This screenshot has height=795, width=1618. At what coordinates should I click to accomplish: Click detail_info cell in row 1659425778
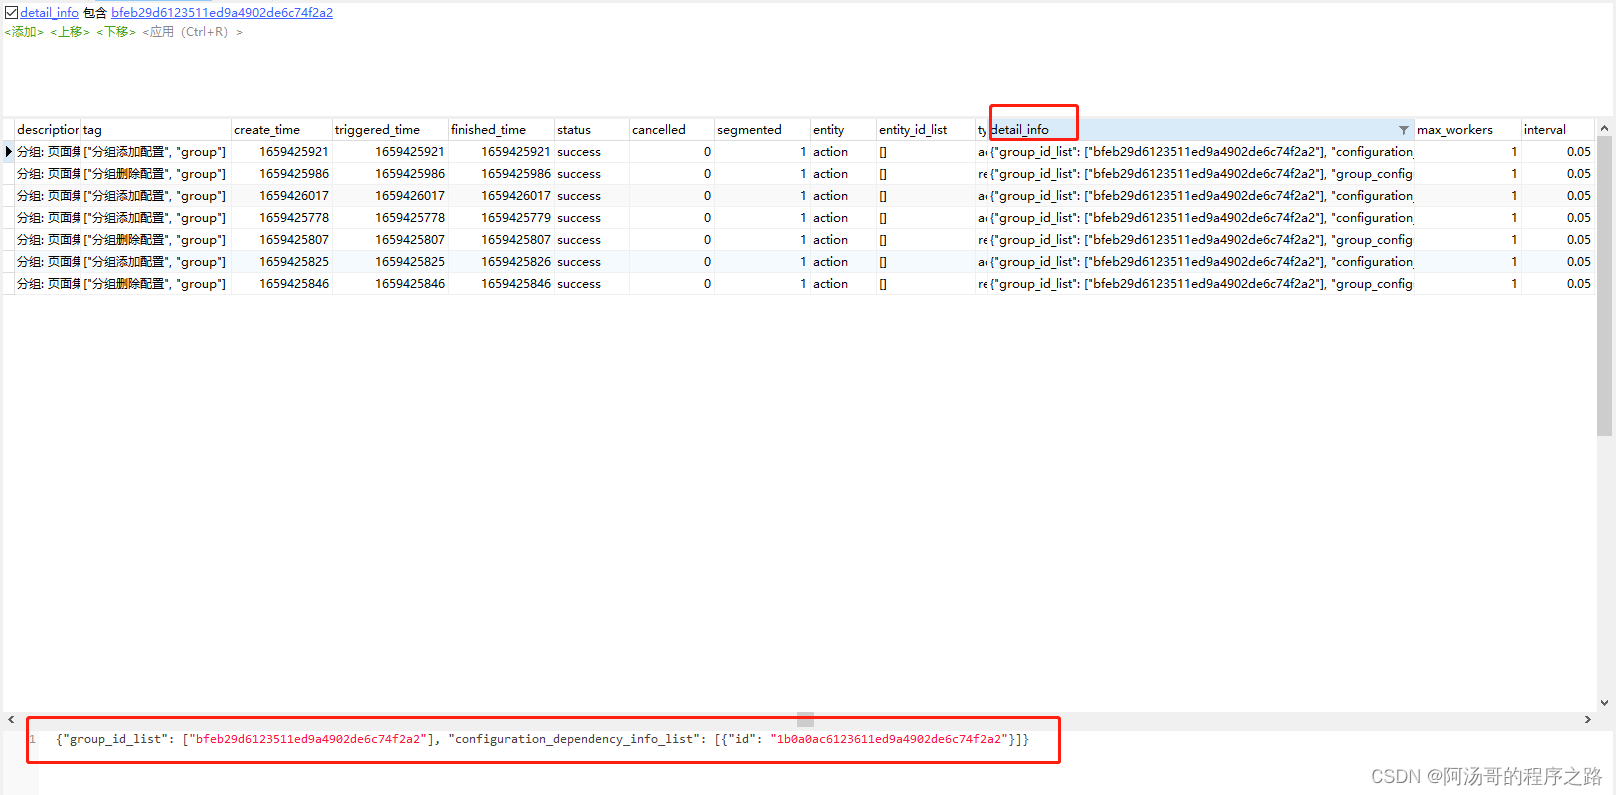1201,218
